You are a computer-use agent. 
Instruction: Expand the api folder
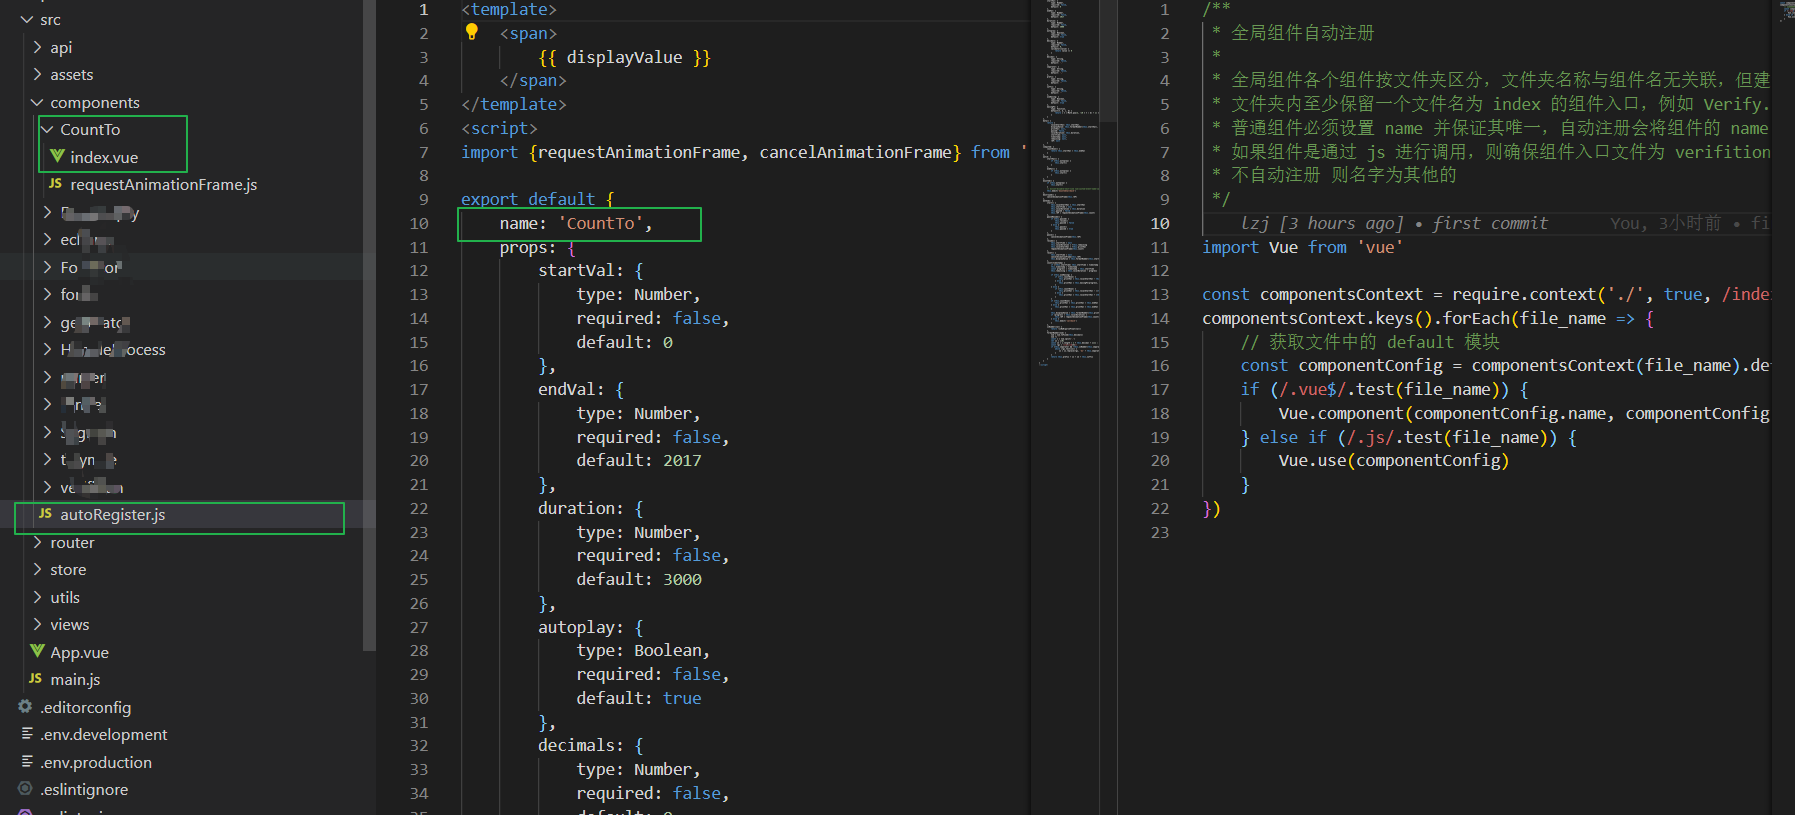pyautogui.click(x=37, y=47)
